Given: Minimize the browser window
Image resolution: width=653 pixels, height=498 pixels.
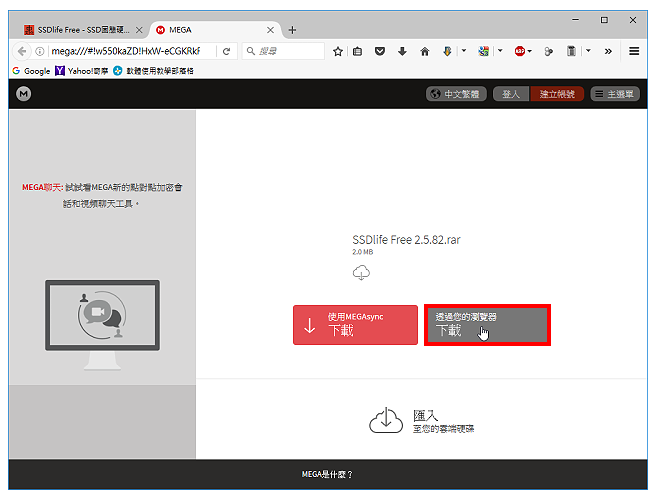Looking at the screenshot, I should click(576, 20).
